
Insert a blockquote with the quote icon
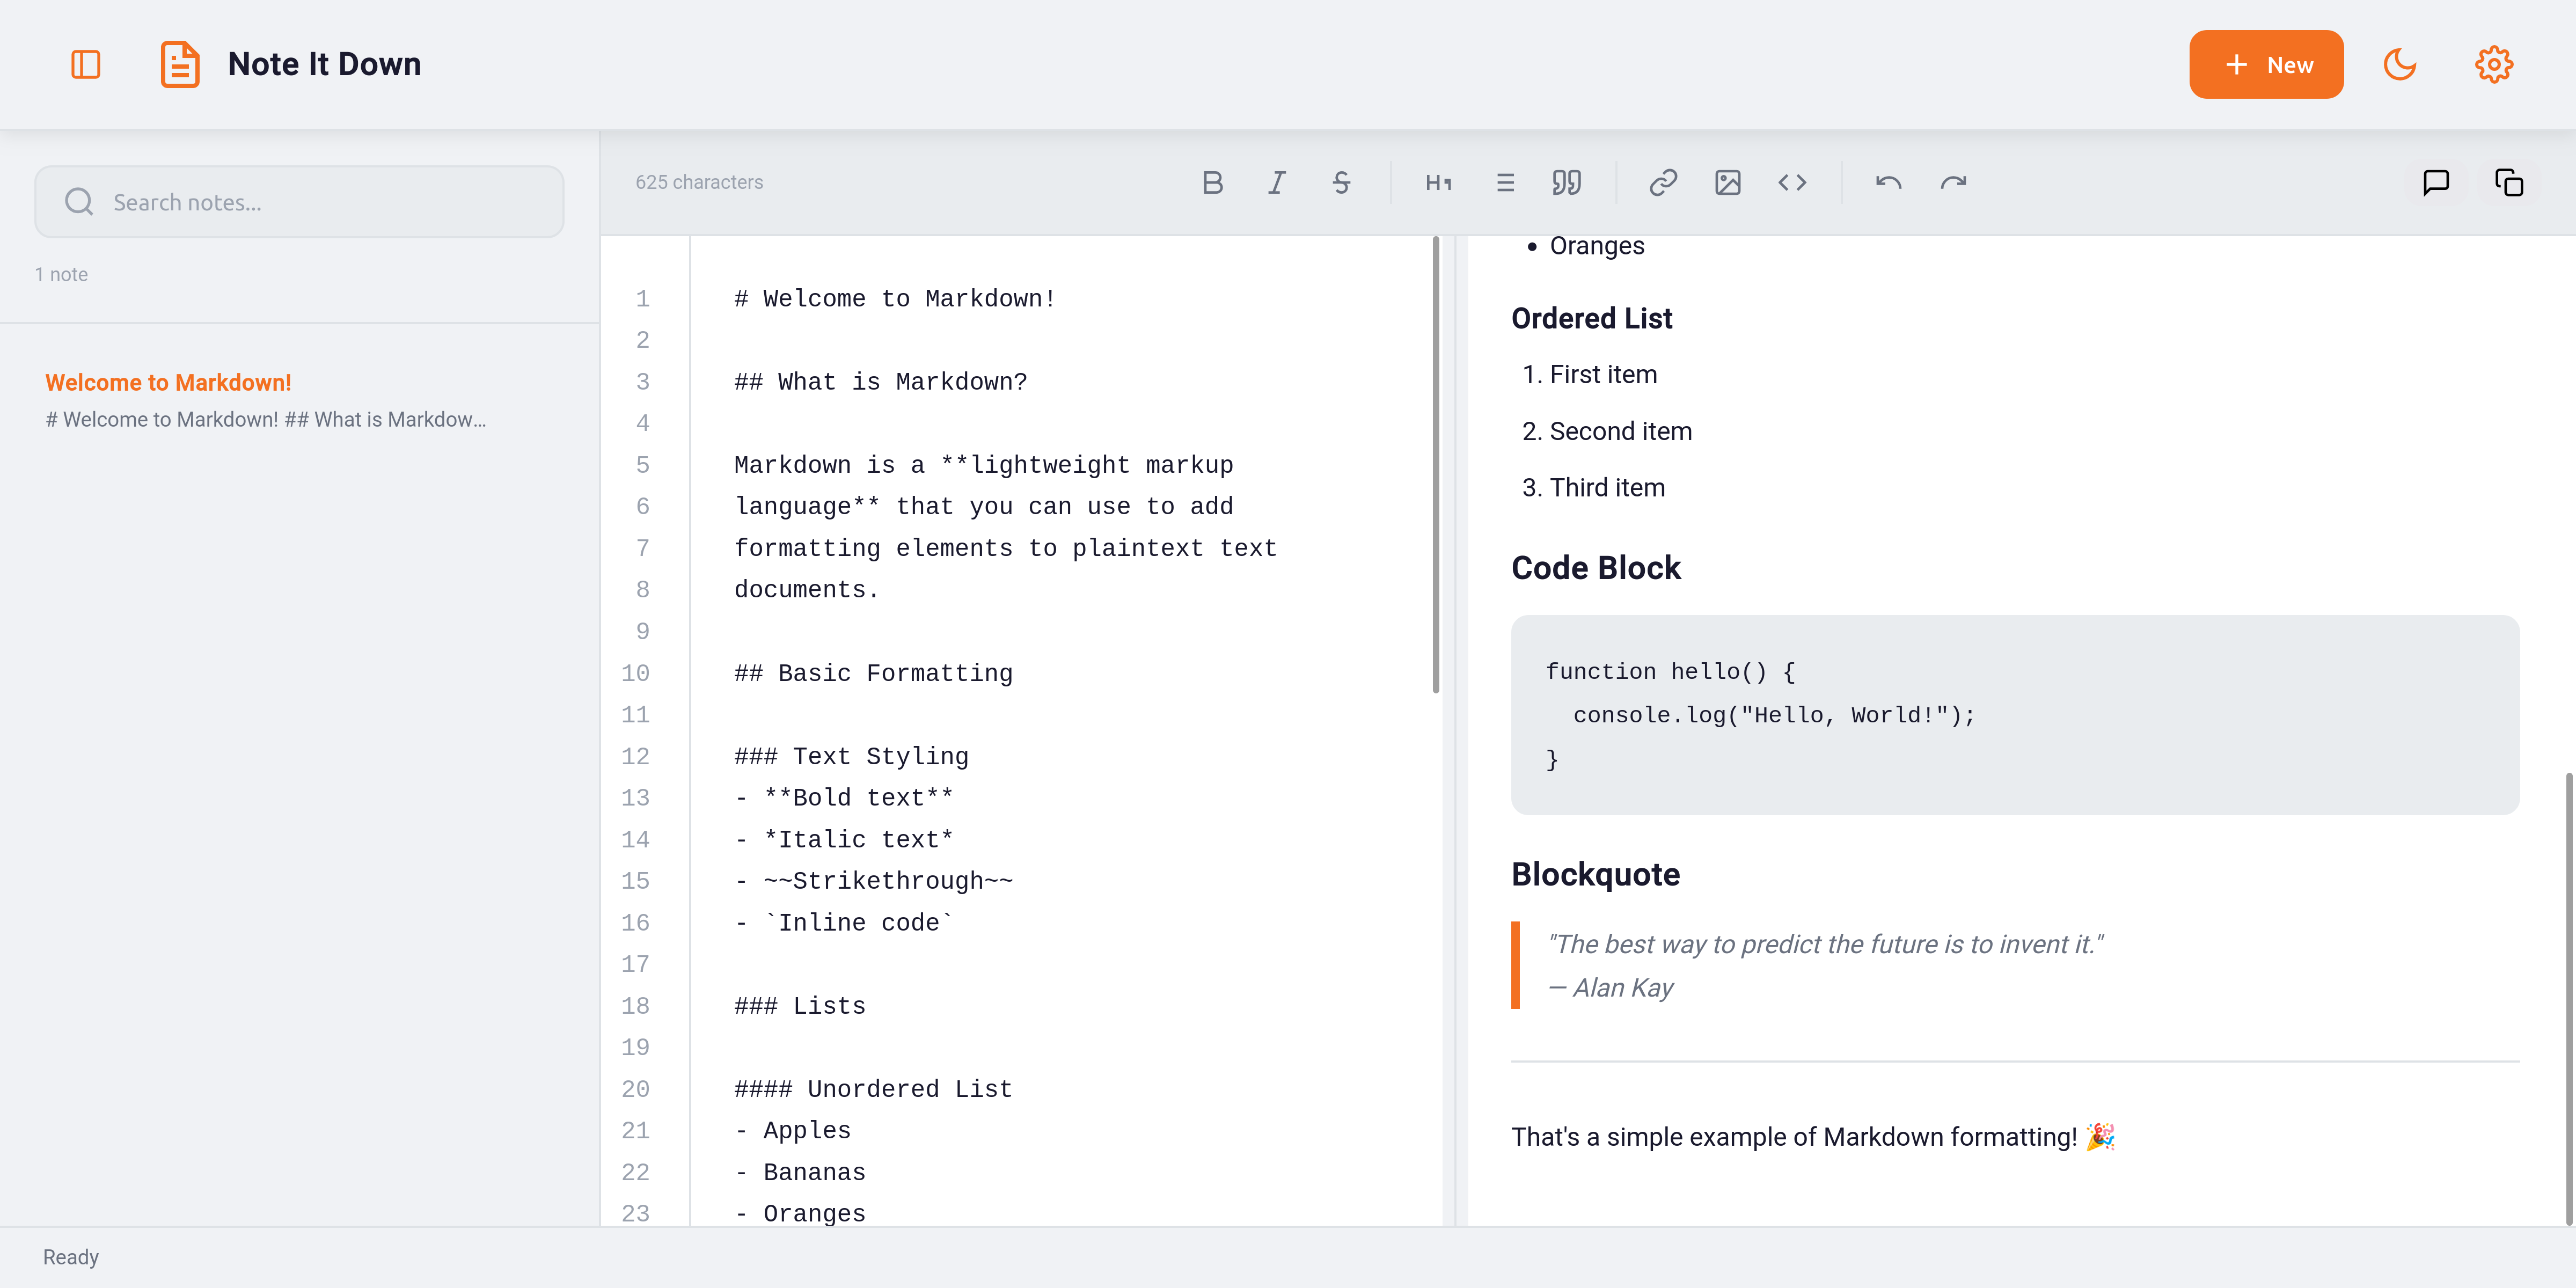(1566, 182)
